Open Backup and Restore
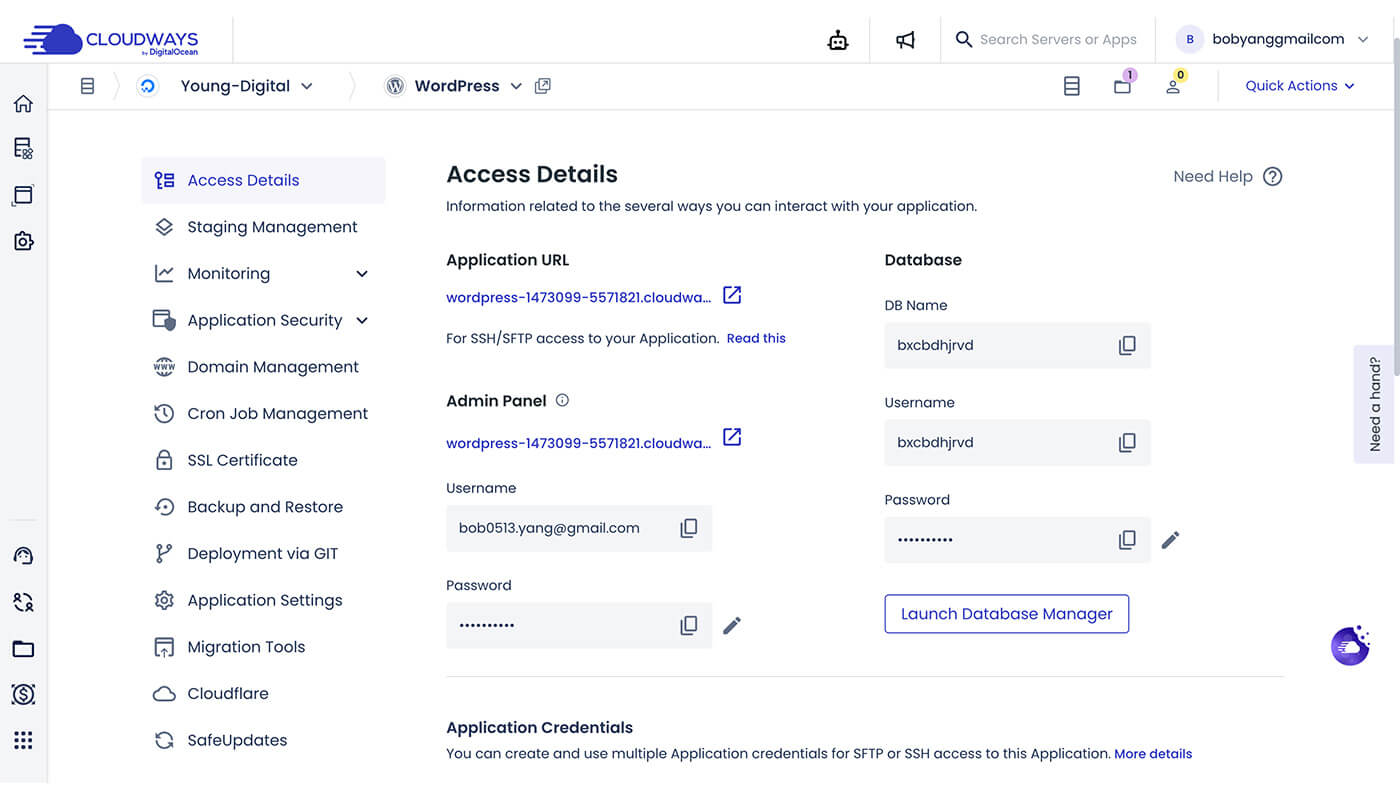The image size is (1400, 800). pos(263,507)
